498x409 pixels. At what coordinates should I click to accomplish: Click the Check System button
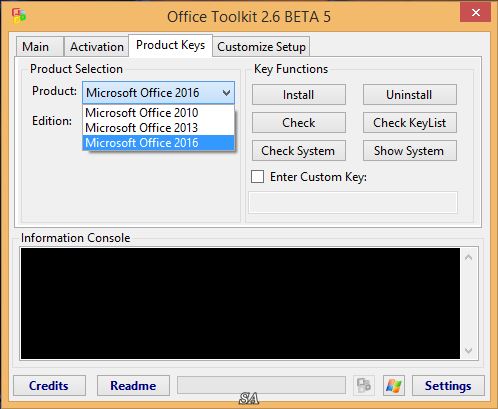click(299, 151)
